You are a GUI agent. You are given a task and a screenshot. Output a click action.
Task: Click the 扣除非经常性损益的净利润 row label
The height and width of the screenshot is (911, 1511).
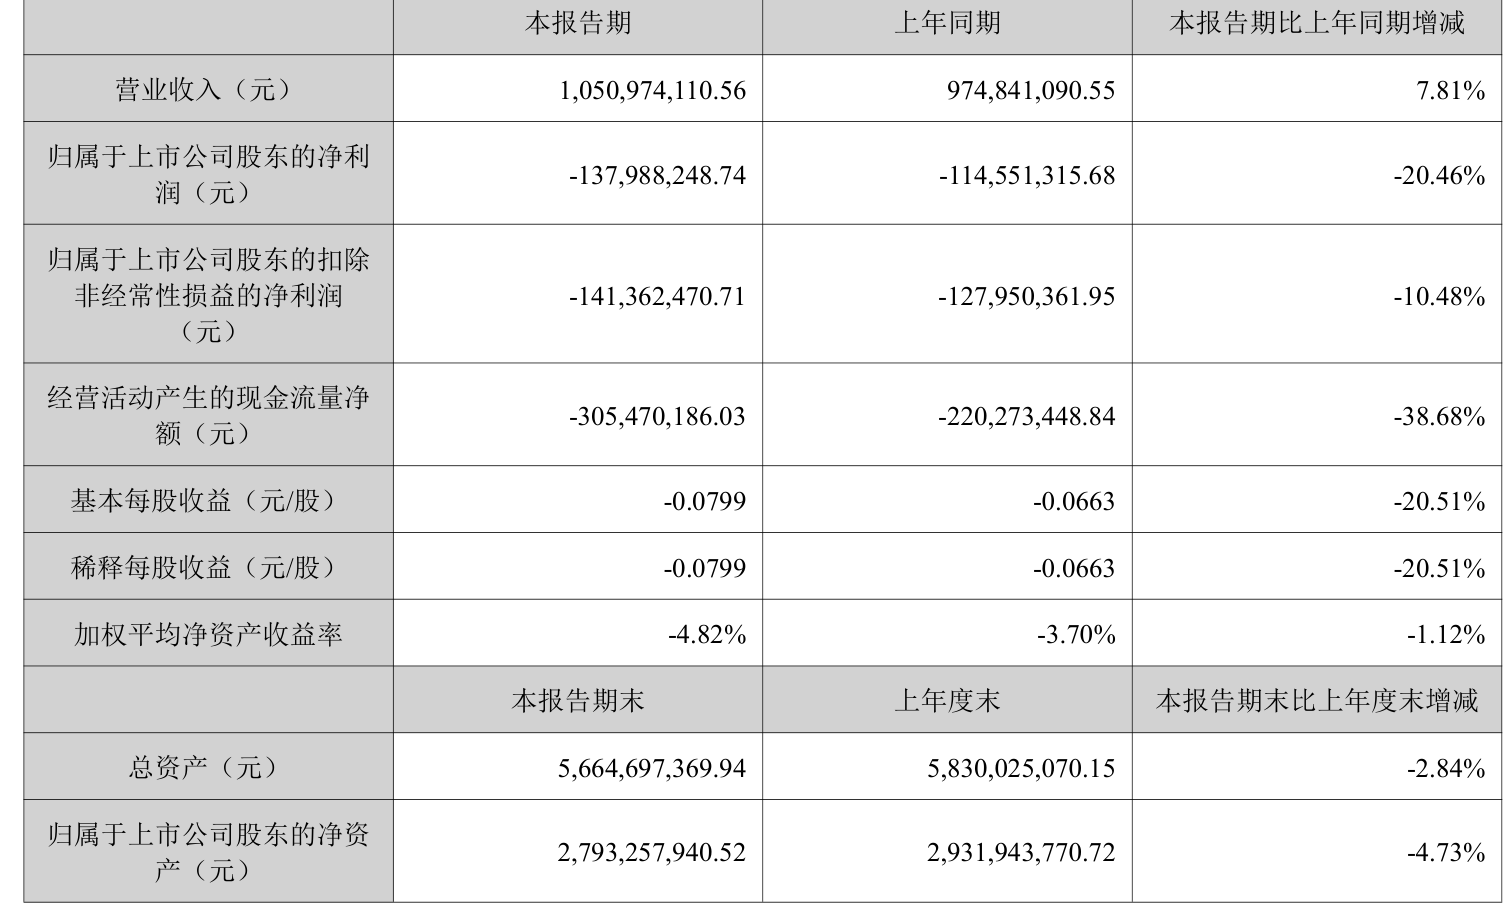[208, 295]
